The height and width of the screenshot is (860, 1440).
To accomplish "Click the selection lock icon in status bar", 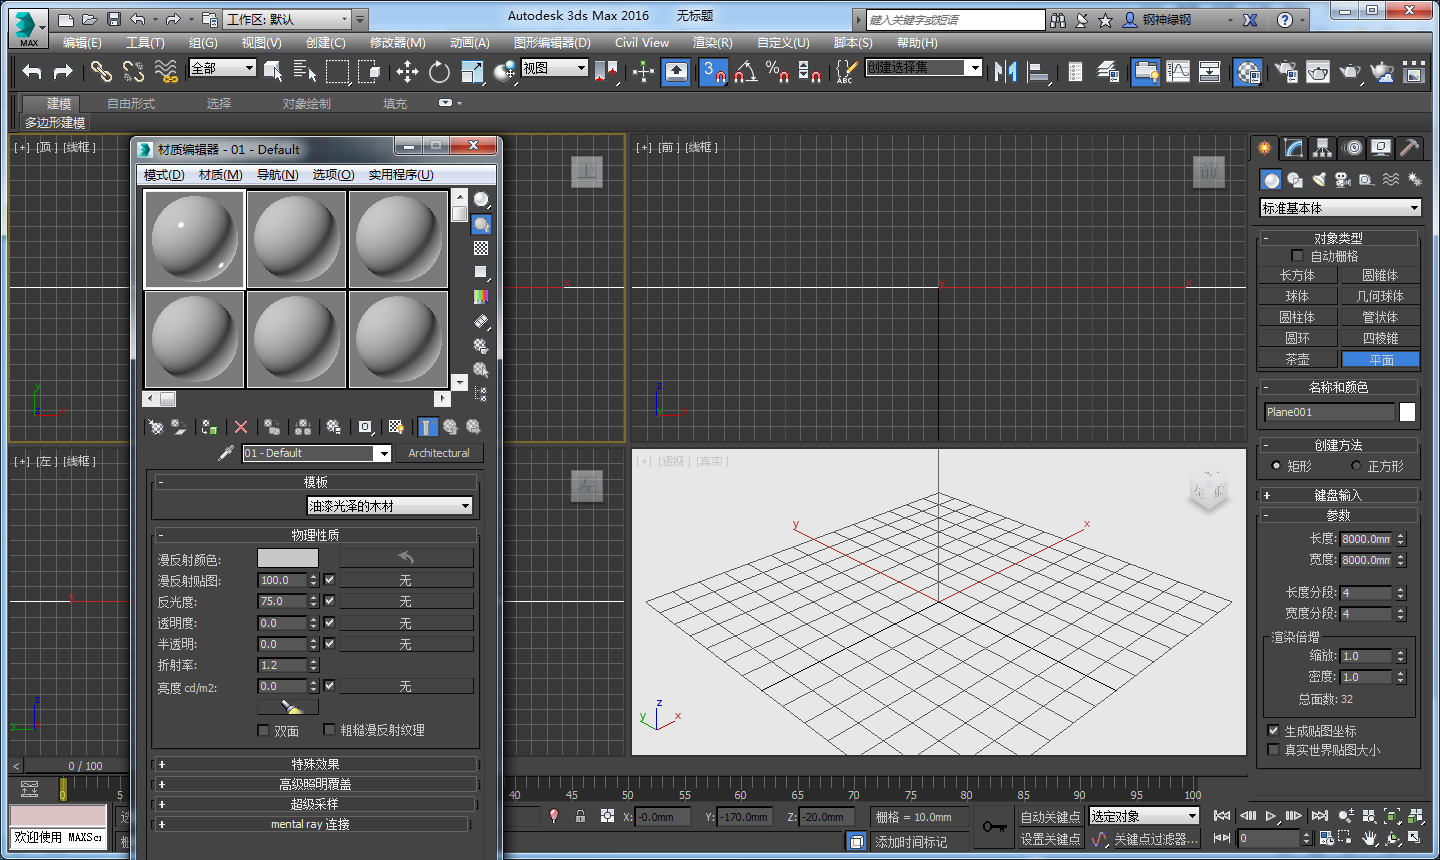I will tap(580, 816).
